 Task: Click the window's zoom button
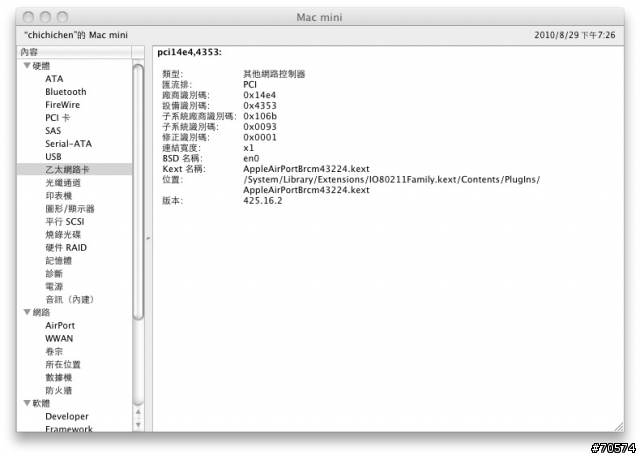62,17
